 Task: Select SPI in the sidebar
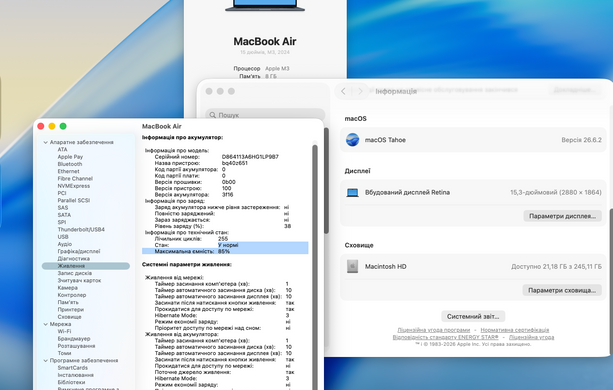tap(62, 222)
